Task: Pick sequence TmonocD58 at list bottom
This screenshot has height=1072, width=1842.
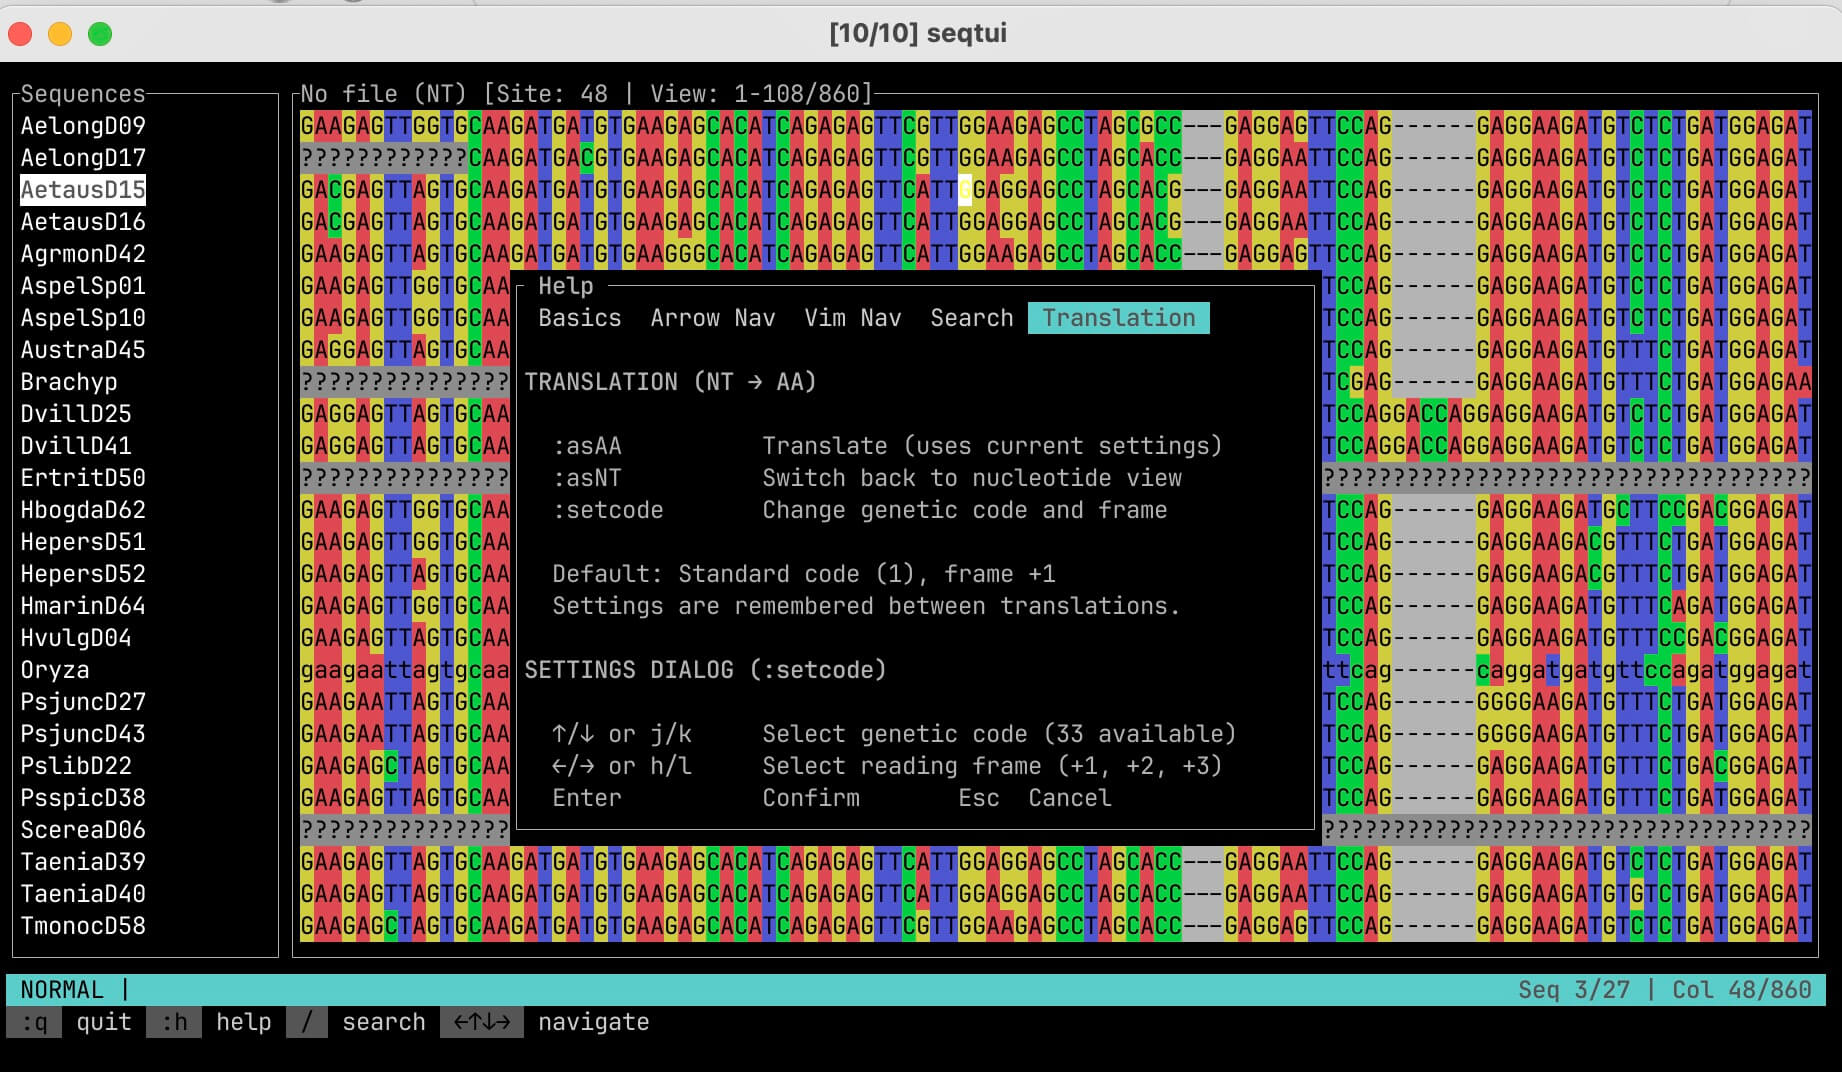Action: (x=83, y=926)
